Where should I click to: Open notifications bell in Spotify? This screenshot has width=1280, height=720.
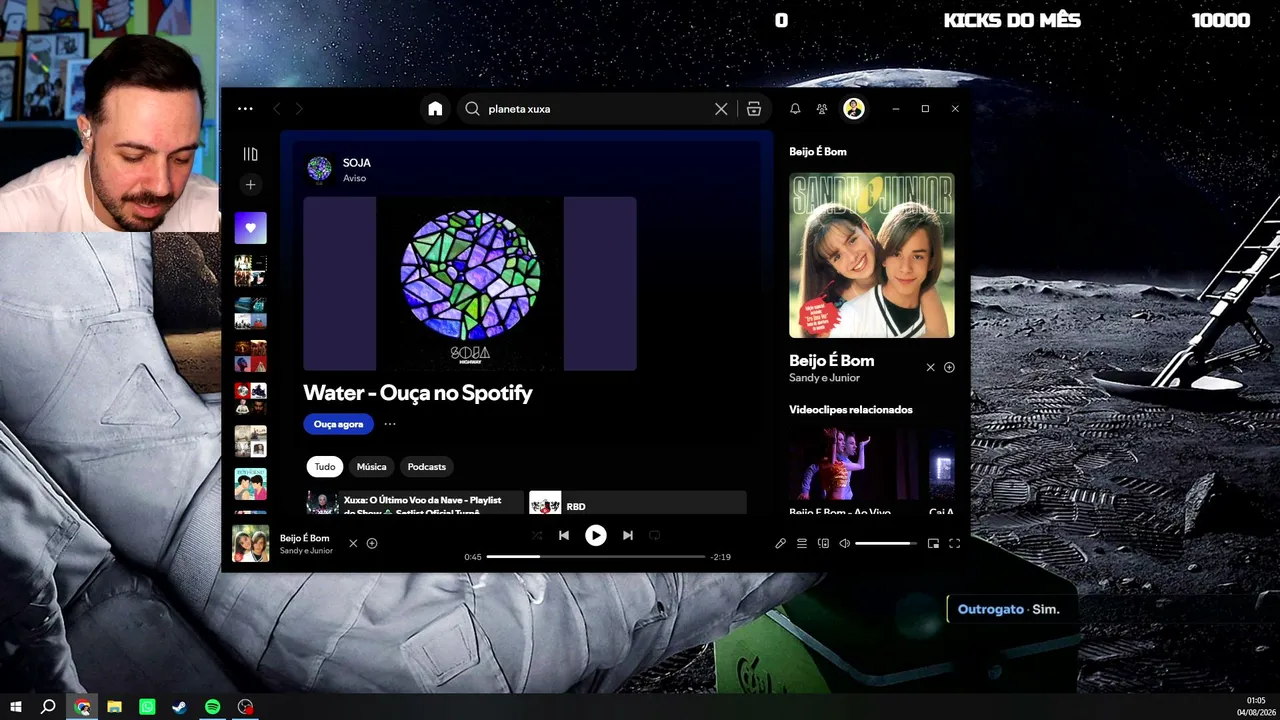795,109
